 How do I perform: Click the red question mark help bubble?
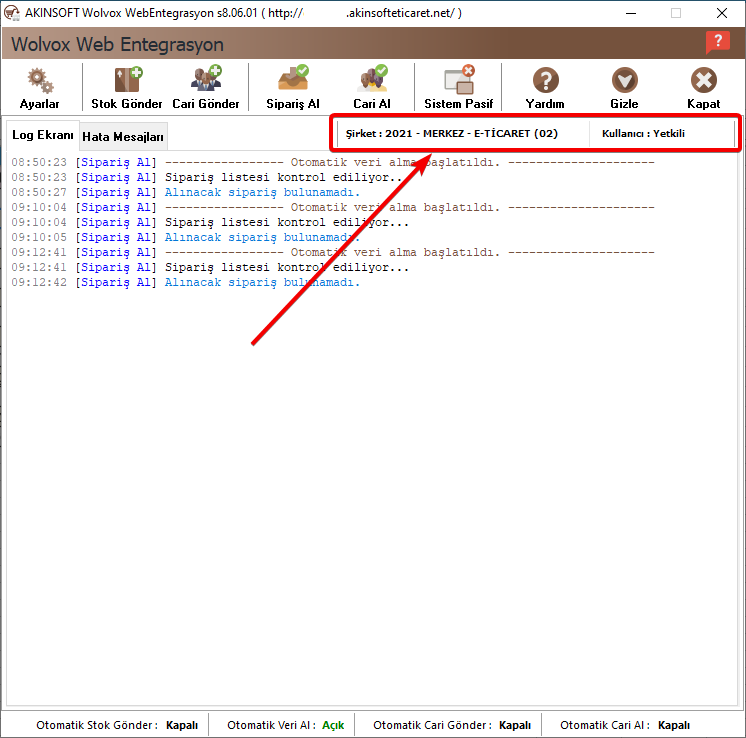click(717, 42)
